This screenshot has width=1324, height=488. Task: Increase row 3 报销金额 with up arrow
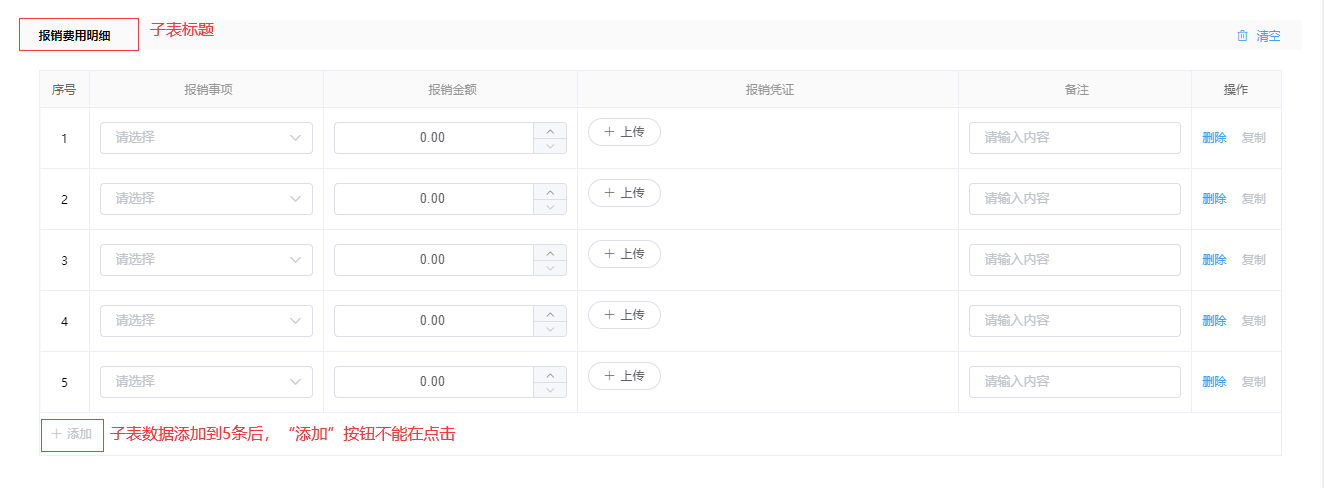(x=550, y=253)
